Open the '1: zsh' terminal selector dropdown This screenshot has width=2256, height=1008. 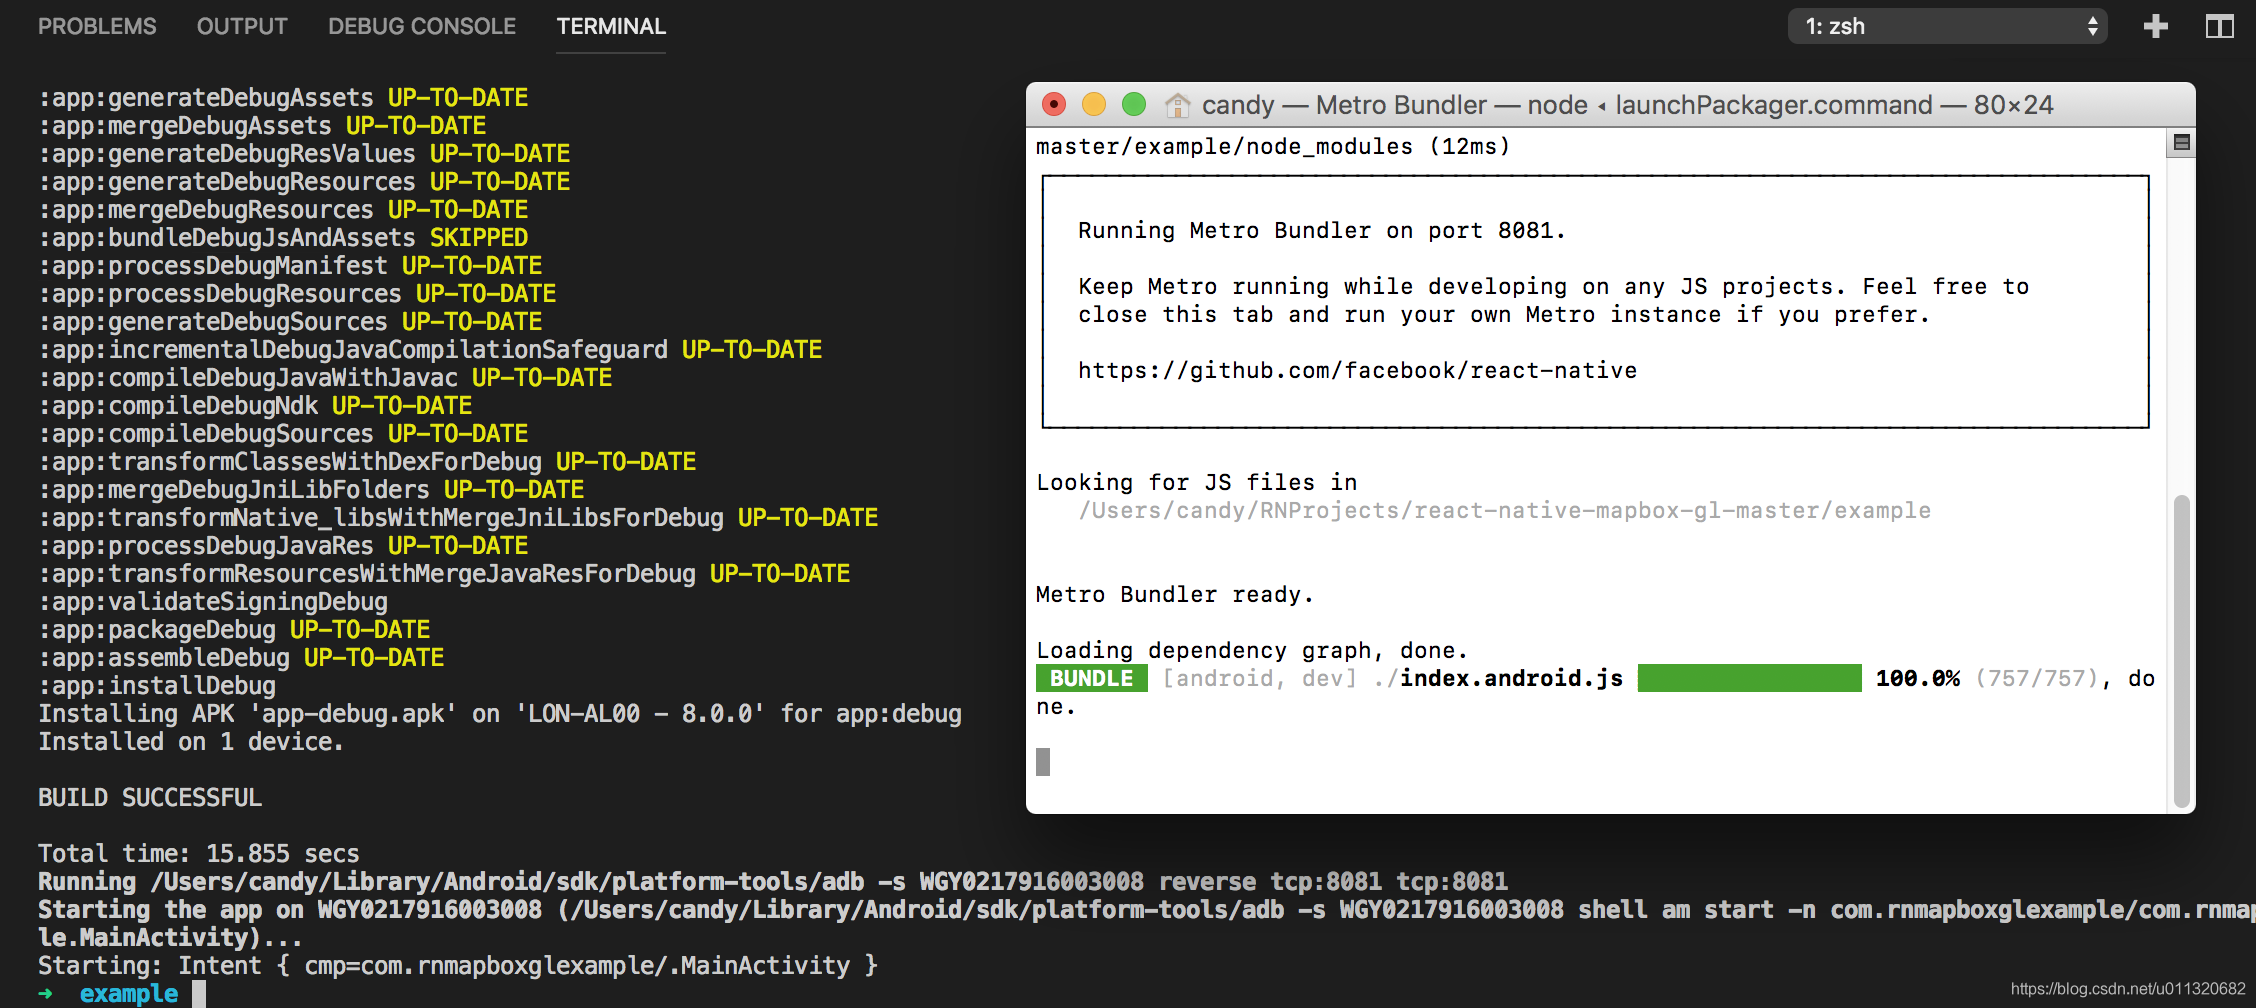click(x=1947, y=27)
